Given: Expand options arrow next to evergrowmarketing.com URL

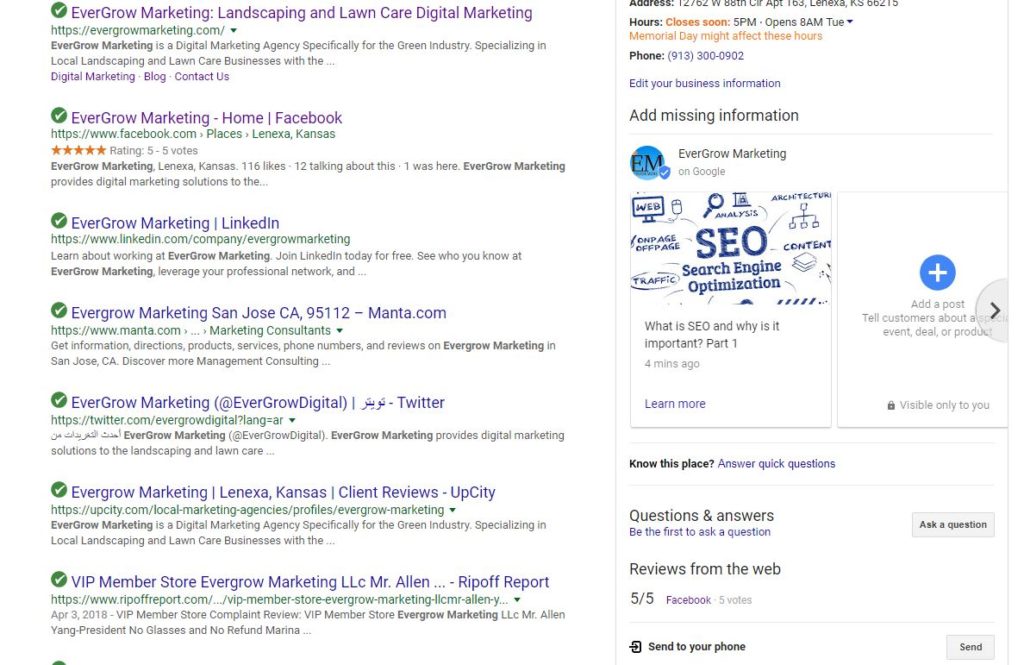Looking at the screenshot, I should pyautogui.click(x=234, y=31).
